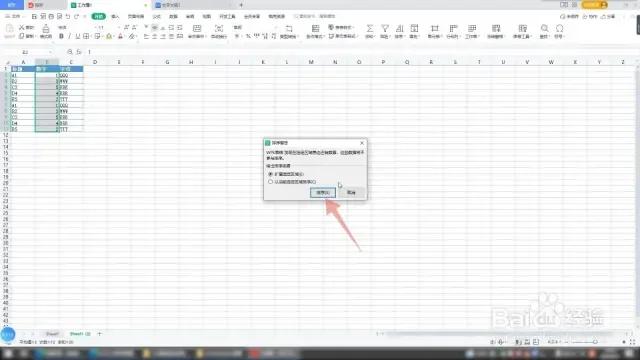Image resolution: width=640 pixels, height=360 pixels.
Task: Click the Save icon in quick access toolbar
Action: [x=34, y=16]
